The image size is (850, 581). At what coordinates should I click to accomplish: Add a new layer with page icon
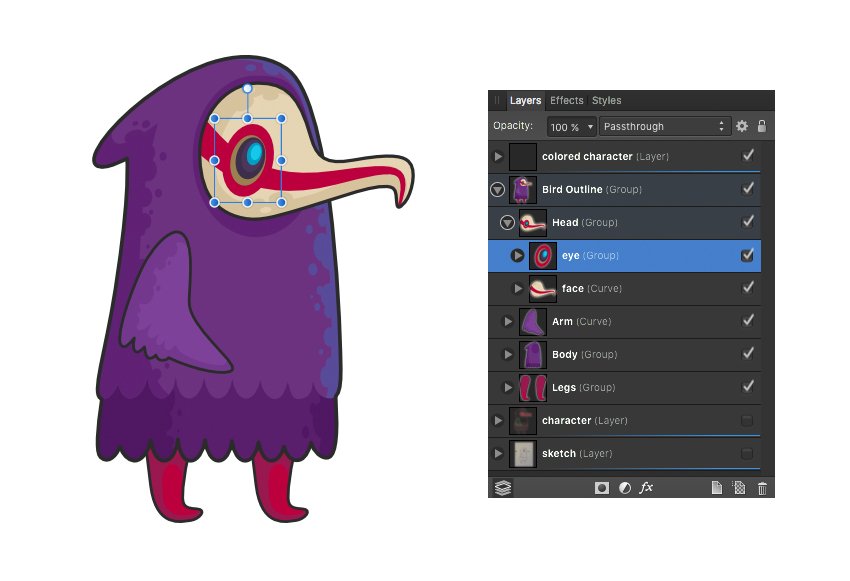pyautogui.click(x=717, y=488)
